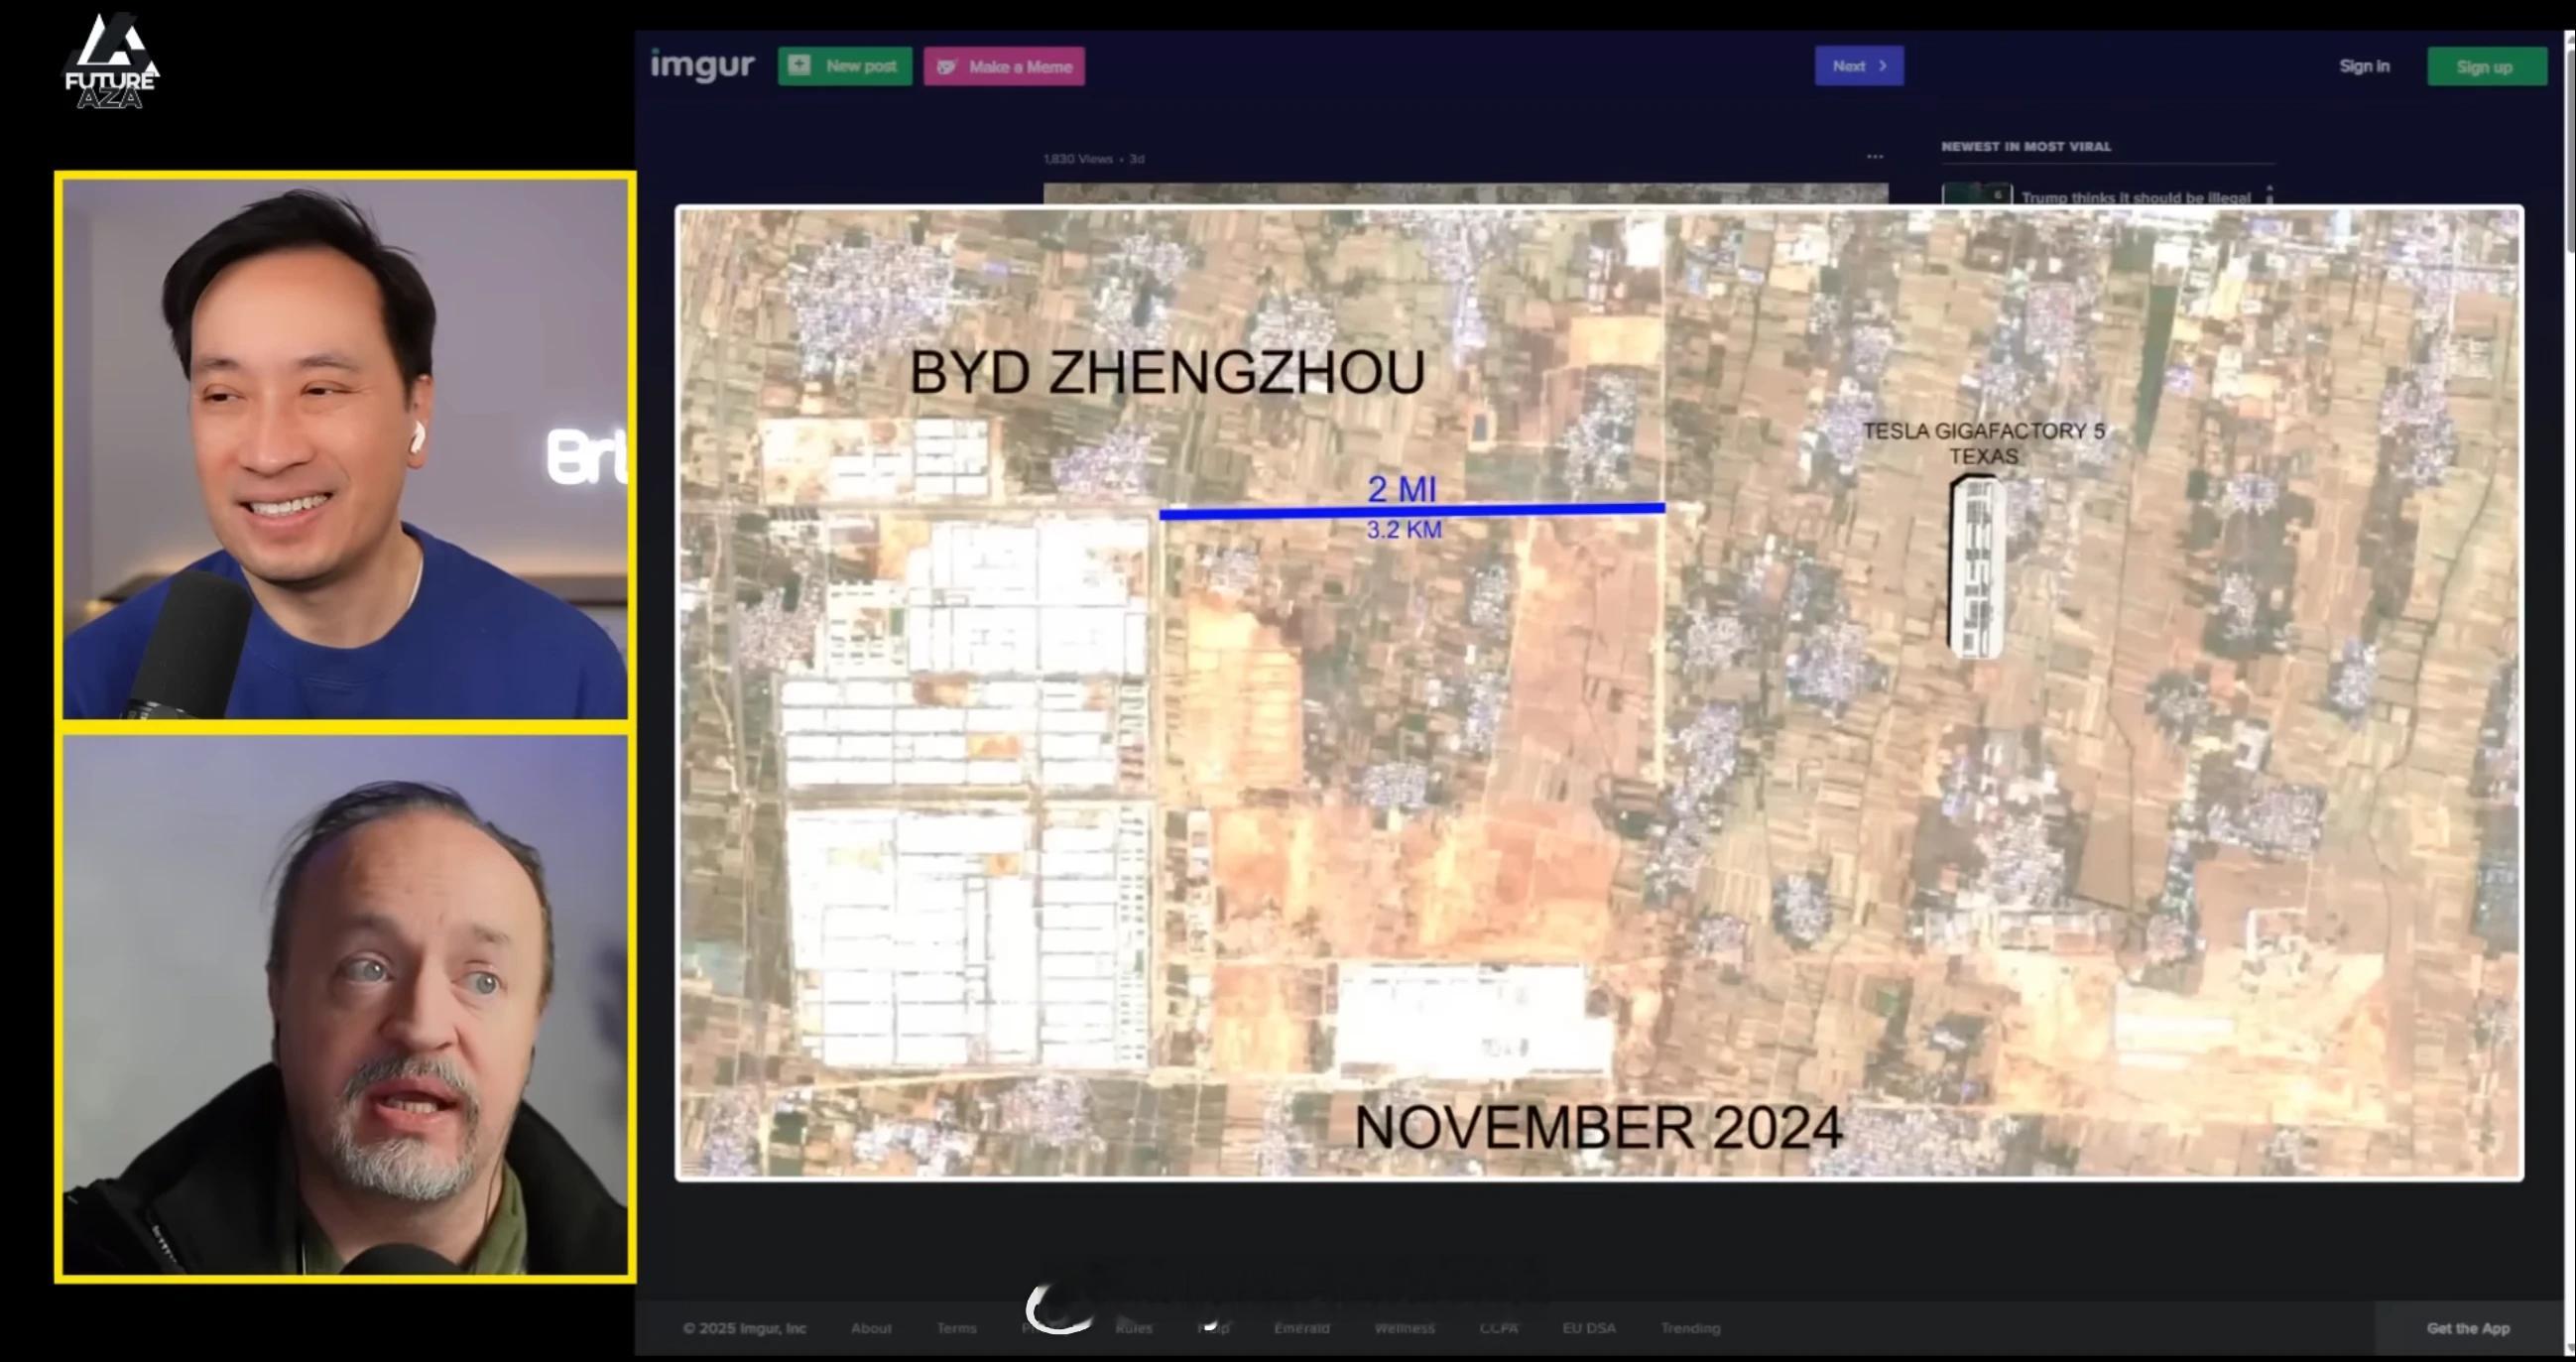Click the green Sign up button
Image resolution: width=2576 pixels, height=1362 pixels.
tap(2486, 67)
